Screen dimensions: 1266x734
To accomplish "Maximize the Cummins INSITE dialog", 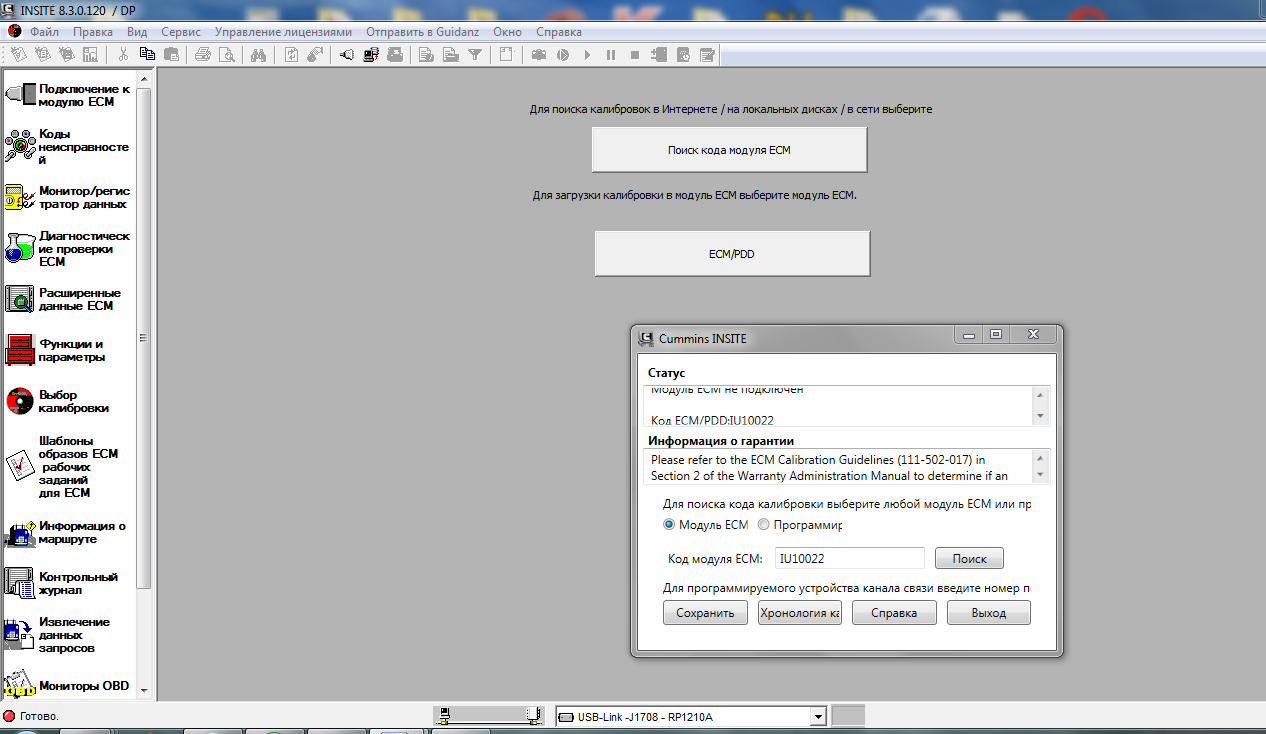I will 996,335.
